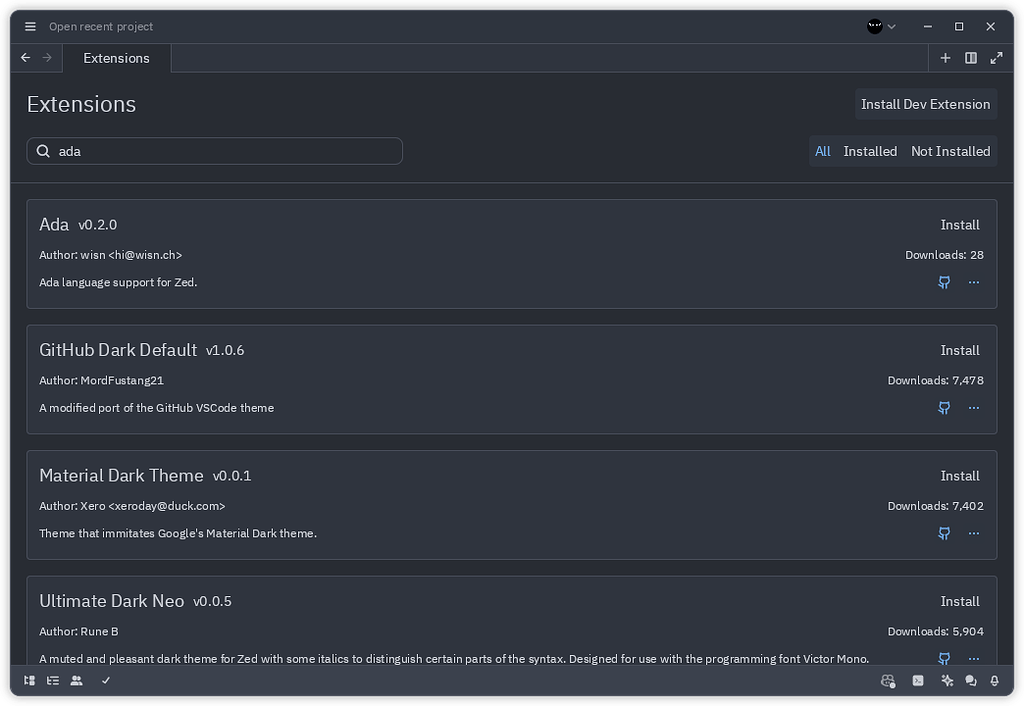This screenshot has width=1024, height=706.
Task: Install GitHub Dark Default theme
Action: 959,350
